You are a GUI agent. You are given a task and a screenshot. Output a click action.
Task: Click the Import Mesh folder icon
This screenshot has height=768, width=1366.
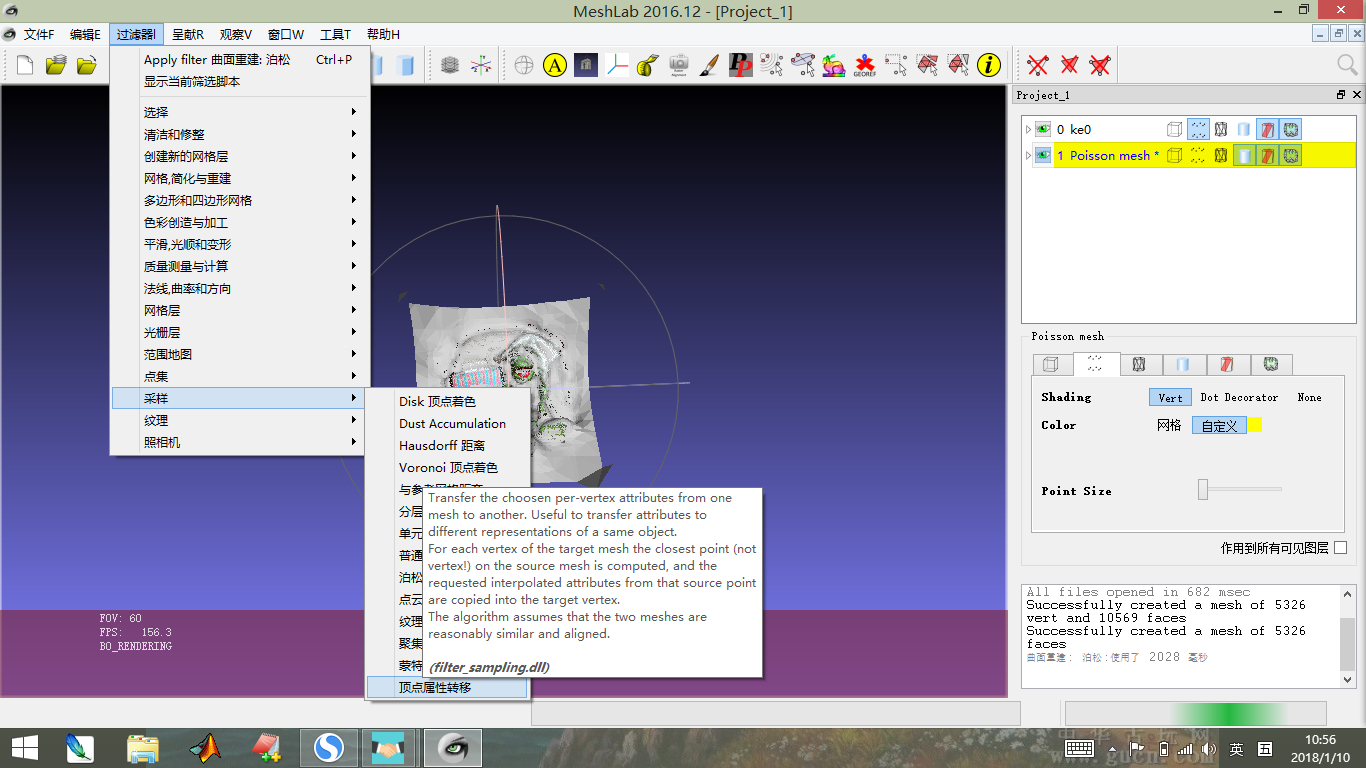[87, 65]
